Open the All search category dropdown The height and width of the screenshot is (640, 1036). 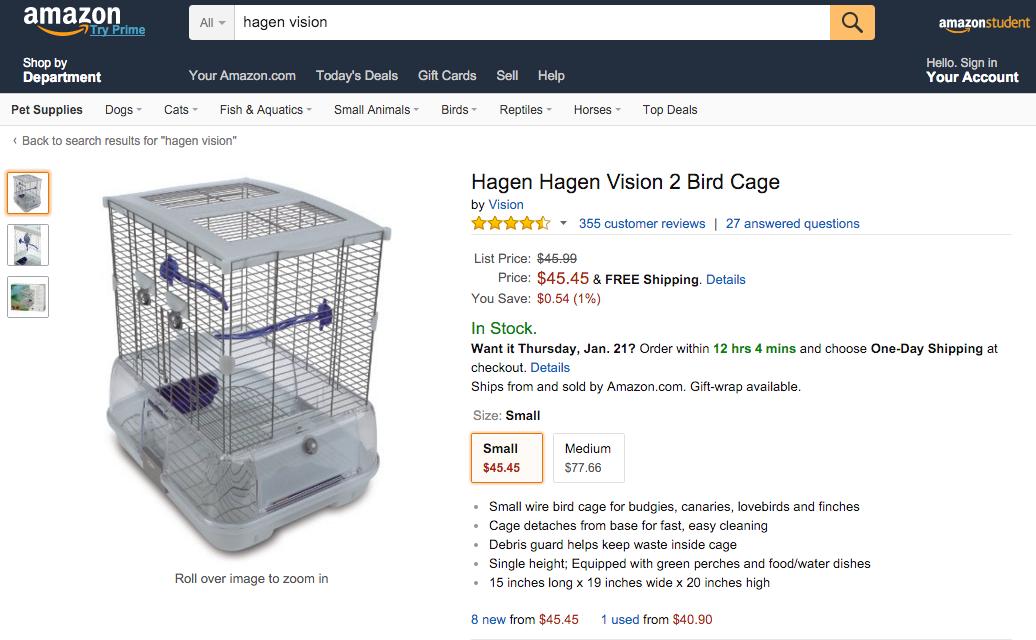click(x=212, y=22)
